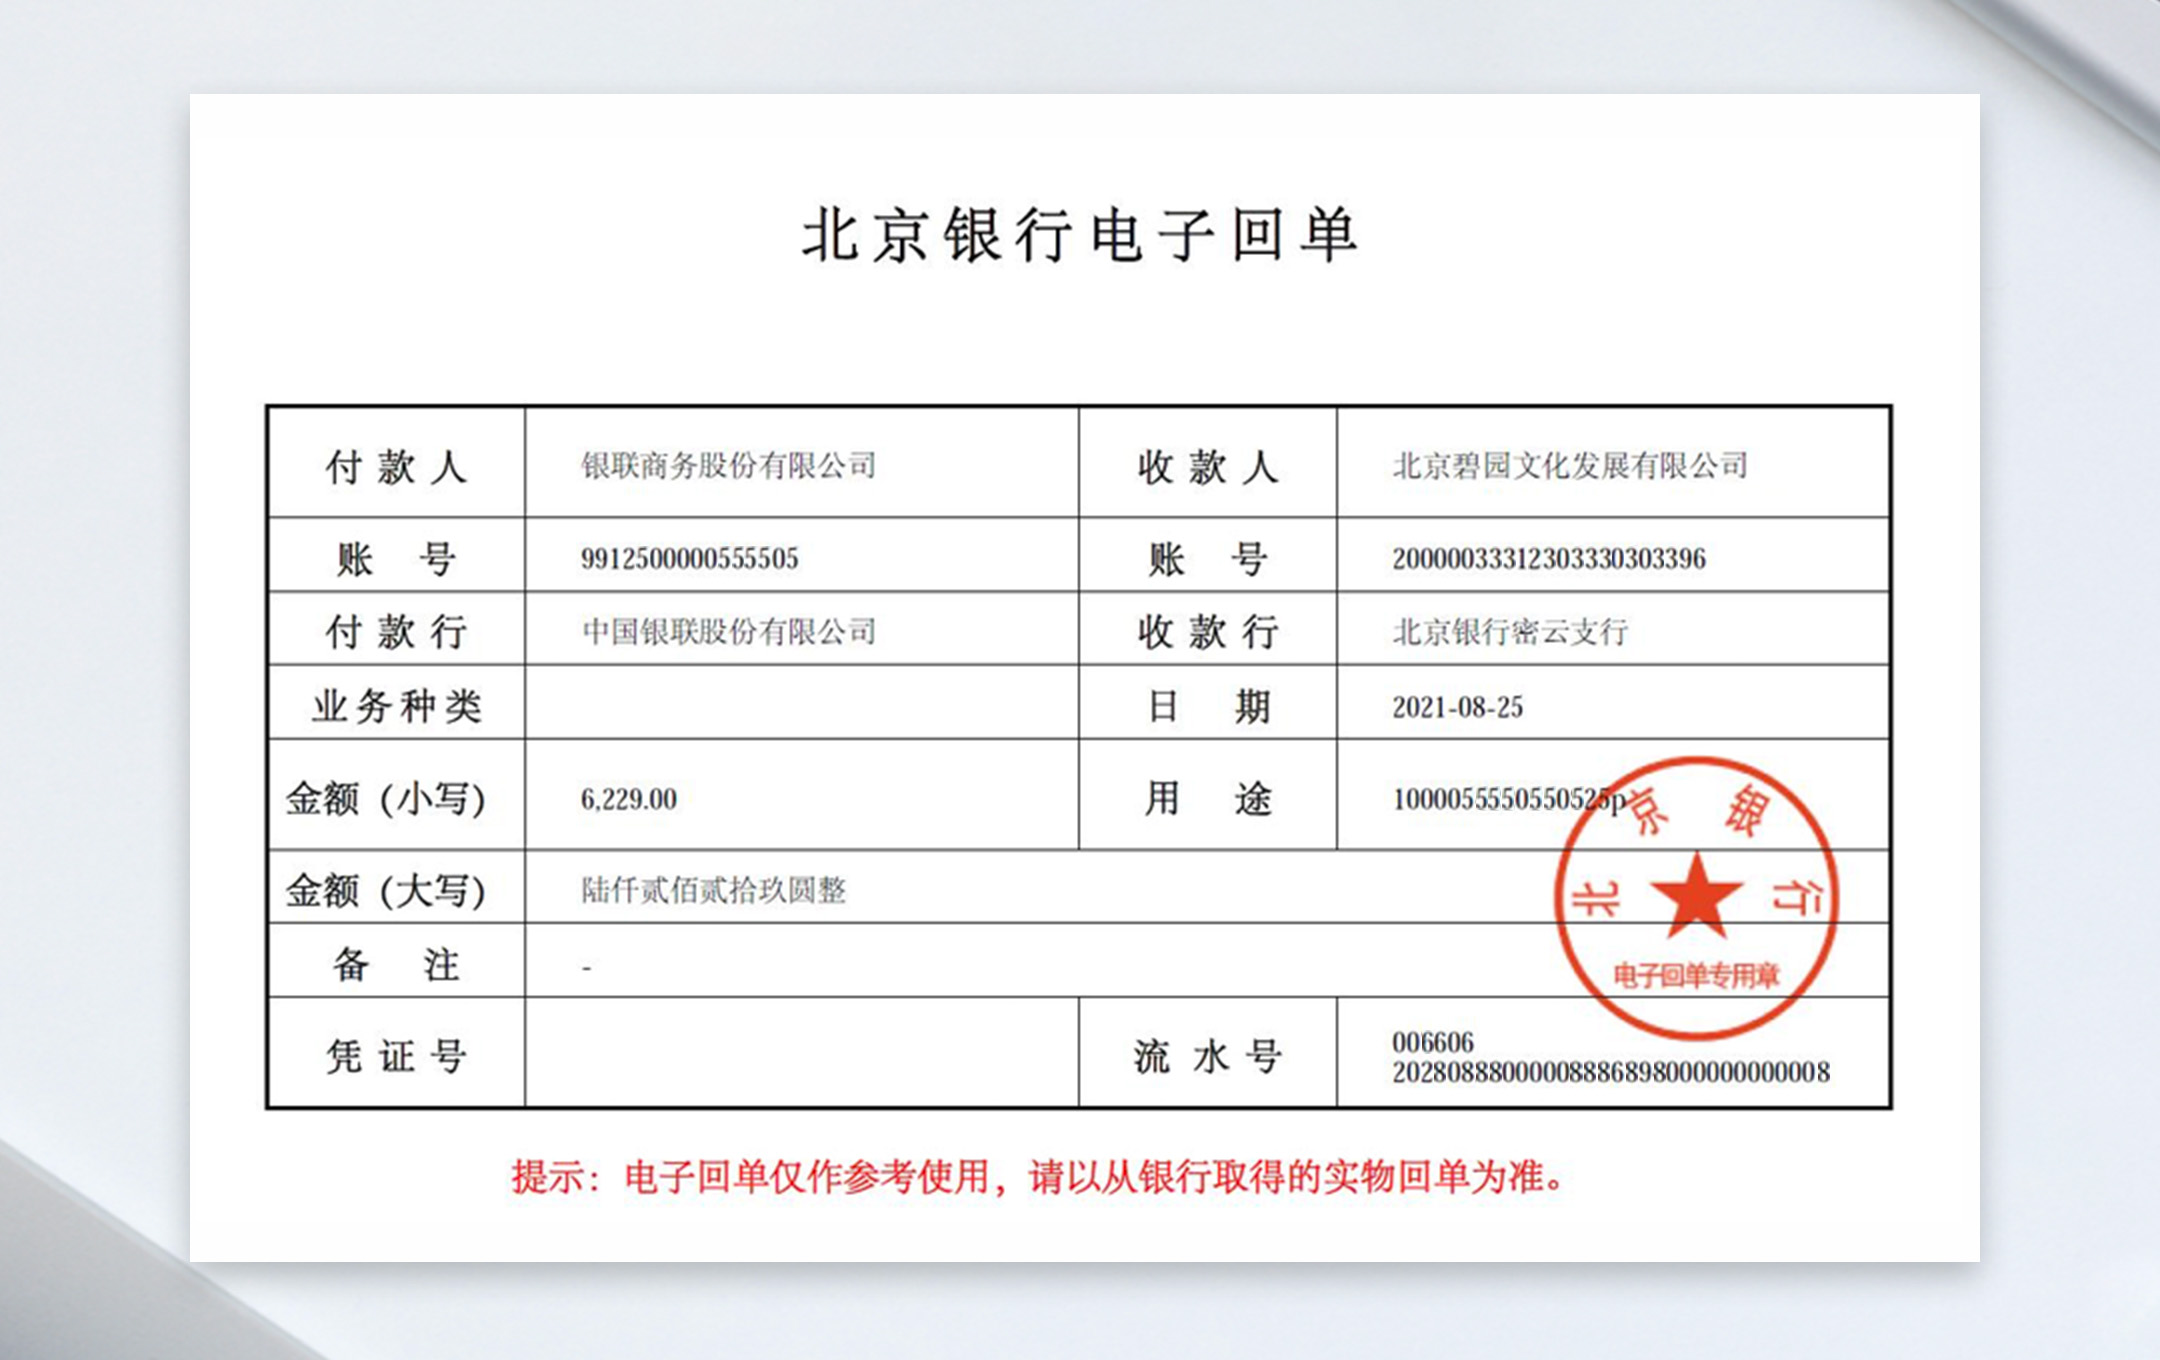This screenshot has height=1360, width=2160.
Task: Click purpose value 1000055550550525p
Action: [x=1509, y=799]
